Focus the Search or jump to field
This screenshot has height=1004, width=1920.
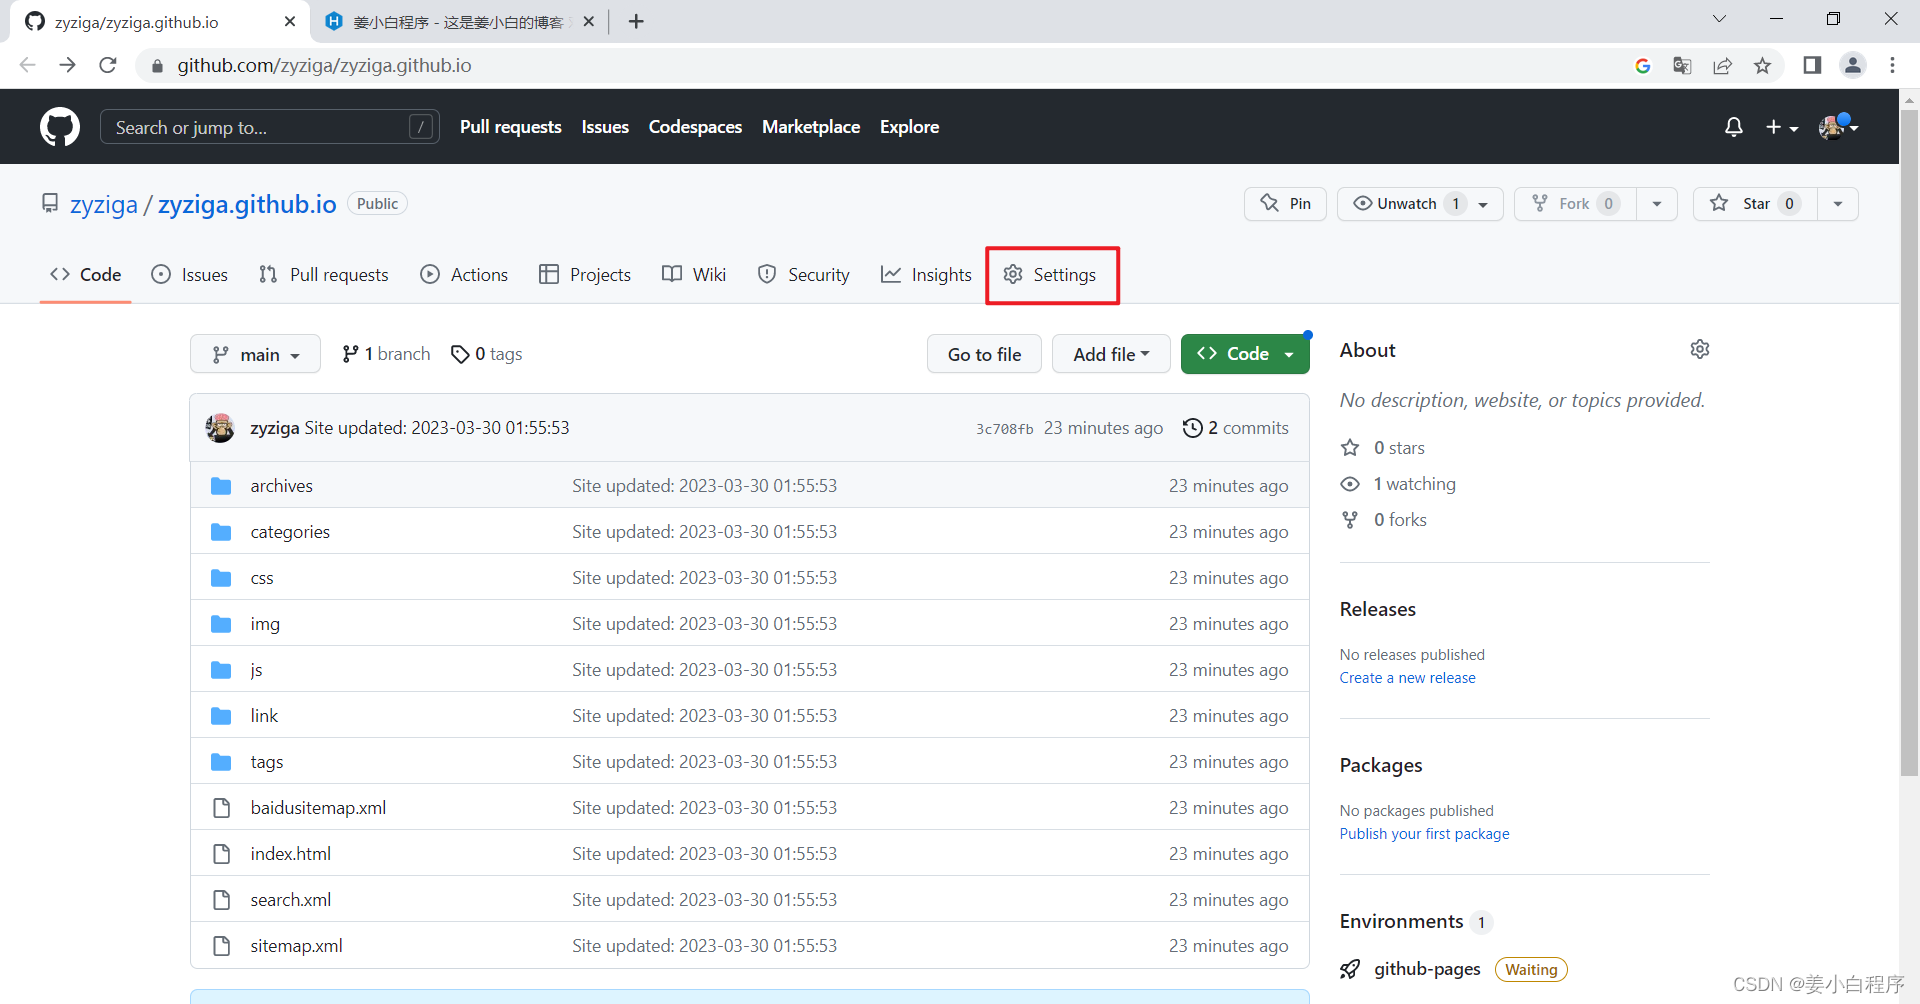tap(269, 127)
